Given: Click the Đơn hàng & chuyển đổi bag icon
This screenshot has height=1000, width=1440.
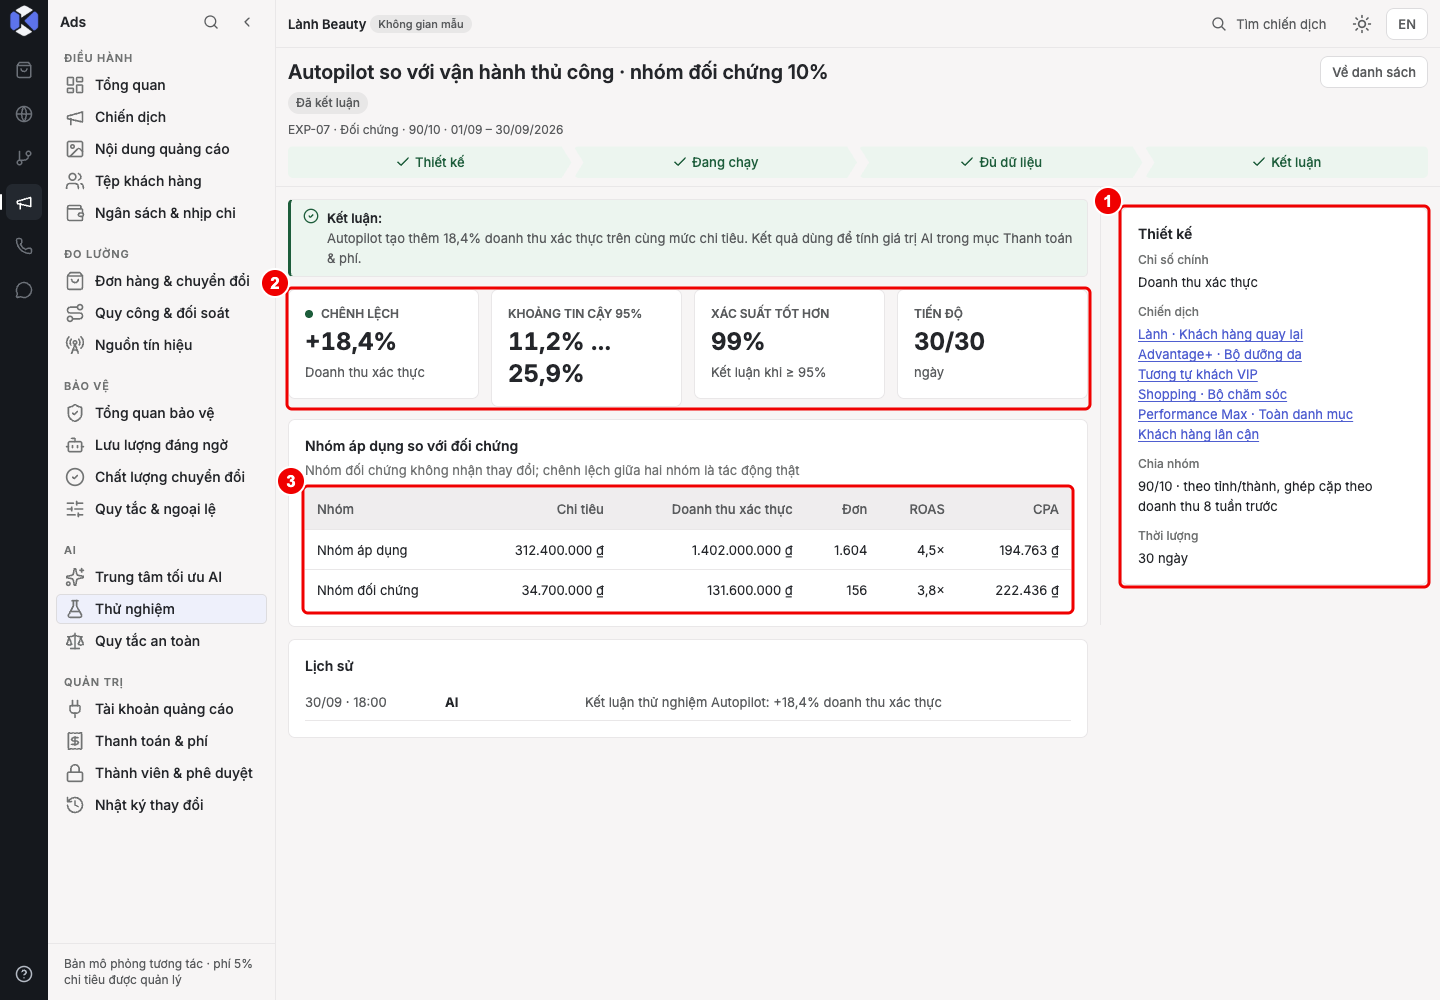Looking at the screenshot, I should click(x=75, y=281).
